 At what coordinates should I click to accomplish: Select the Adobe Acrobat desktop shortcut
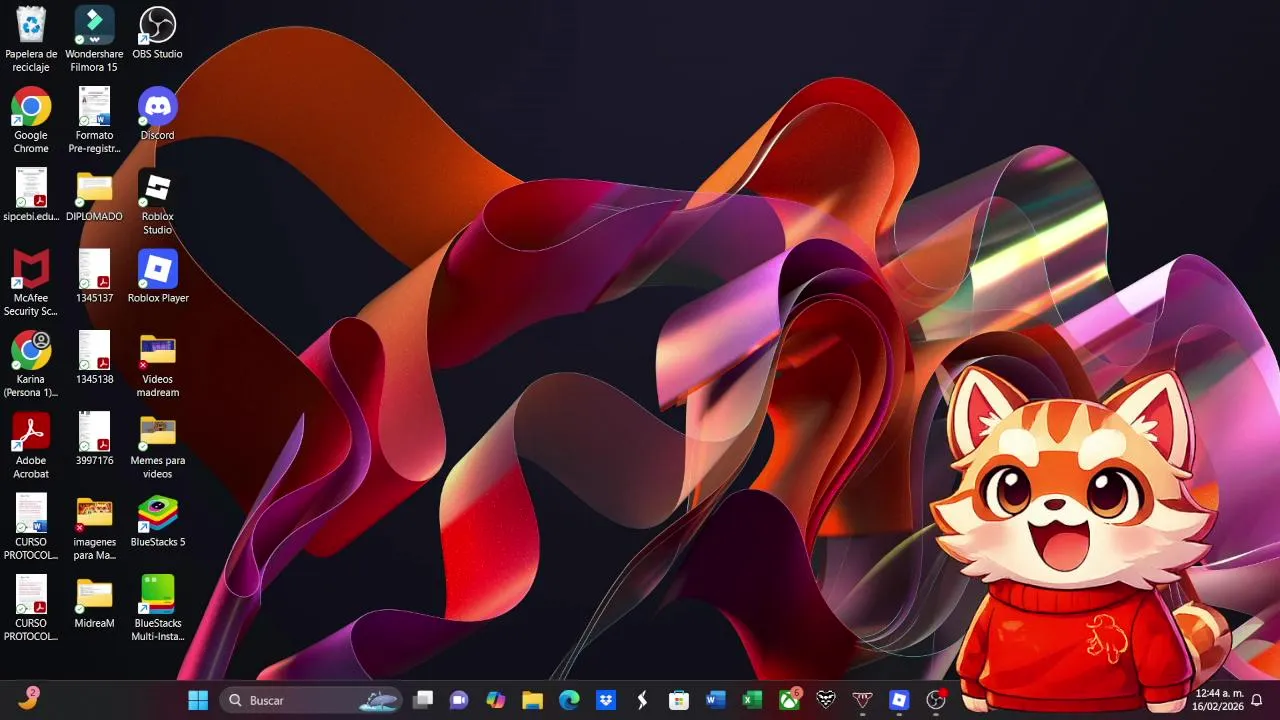coord(31,446)
